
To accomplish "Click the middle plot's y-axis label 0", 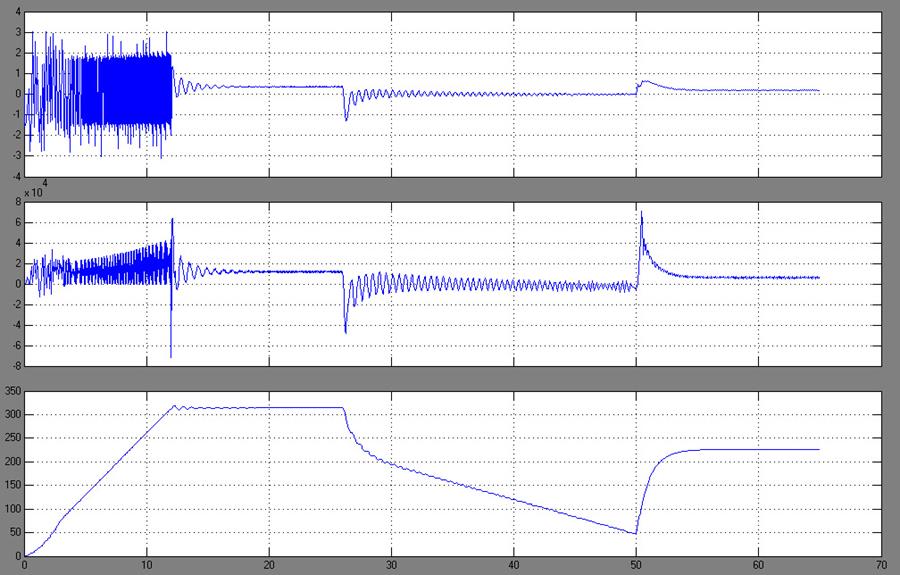I will pyautogui.click(x=17, y=284).
